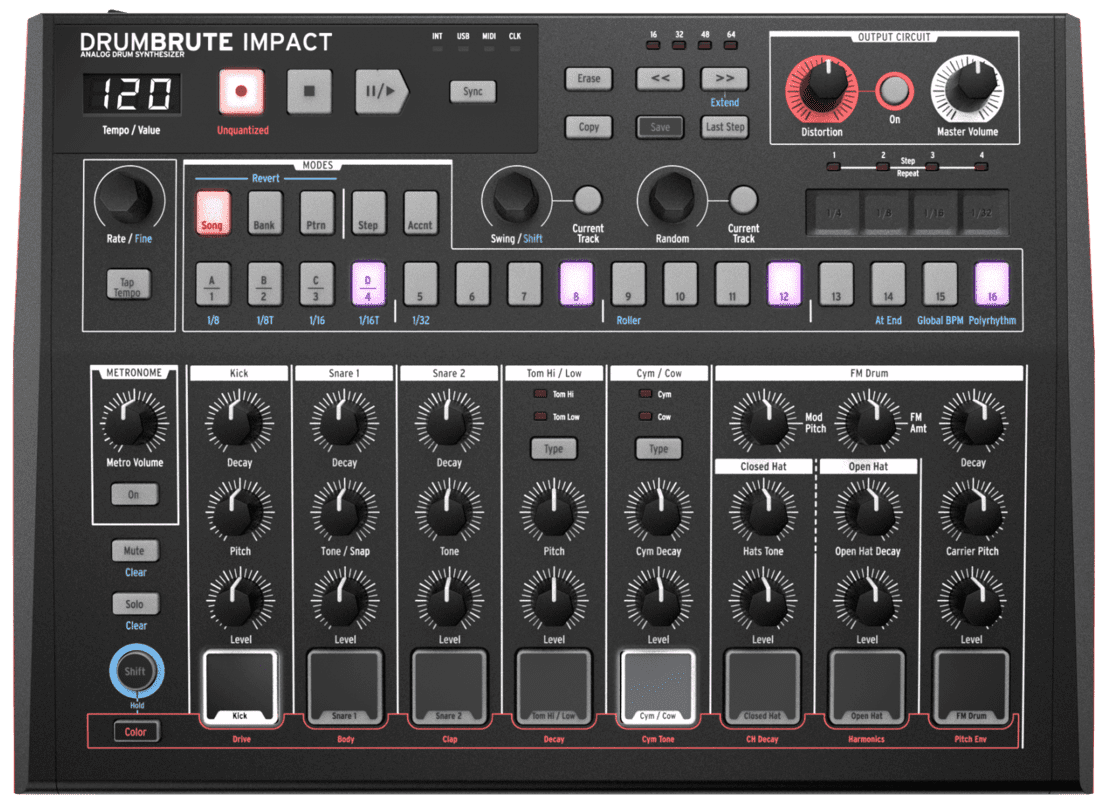The width and height of the screenshot is (1102, 800).
Task: Click lit step button 8
Action: pyautogui.click(x=576, y=284)
